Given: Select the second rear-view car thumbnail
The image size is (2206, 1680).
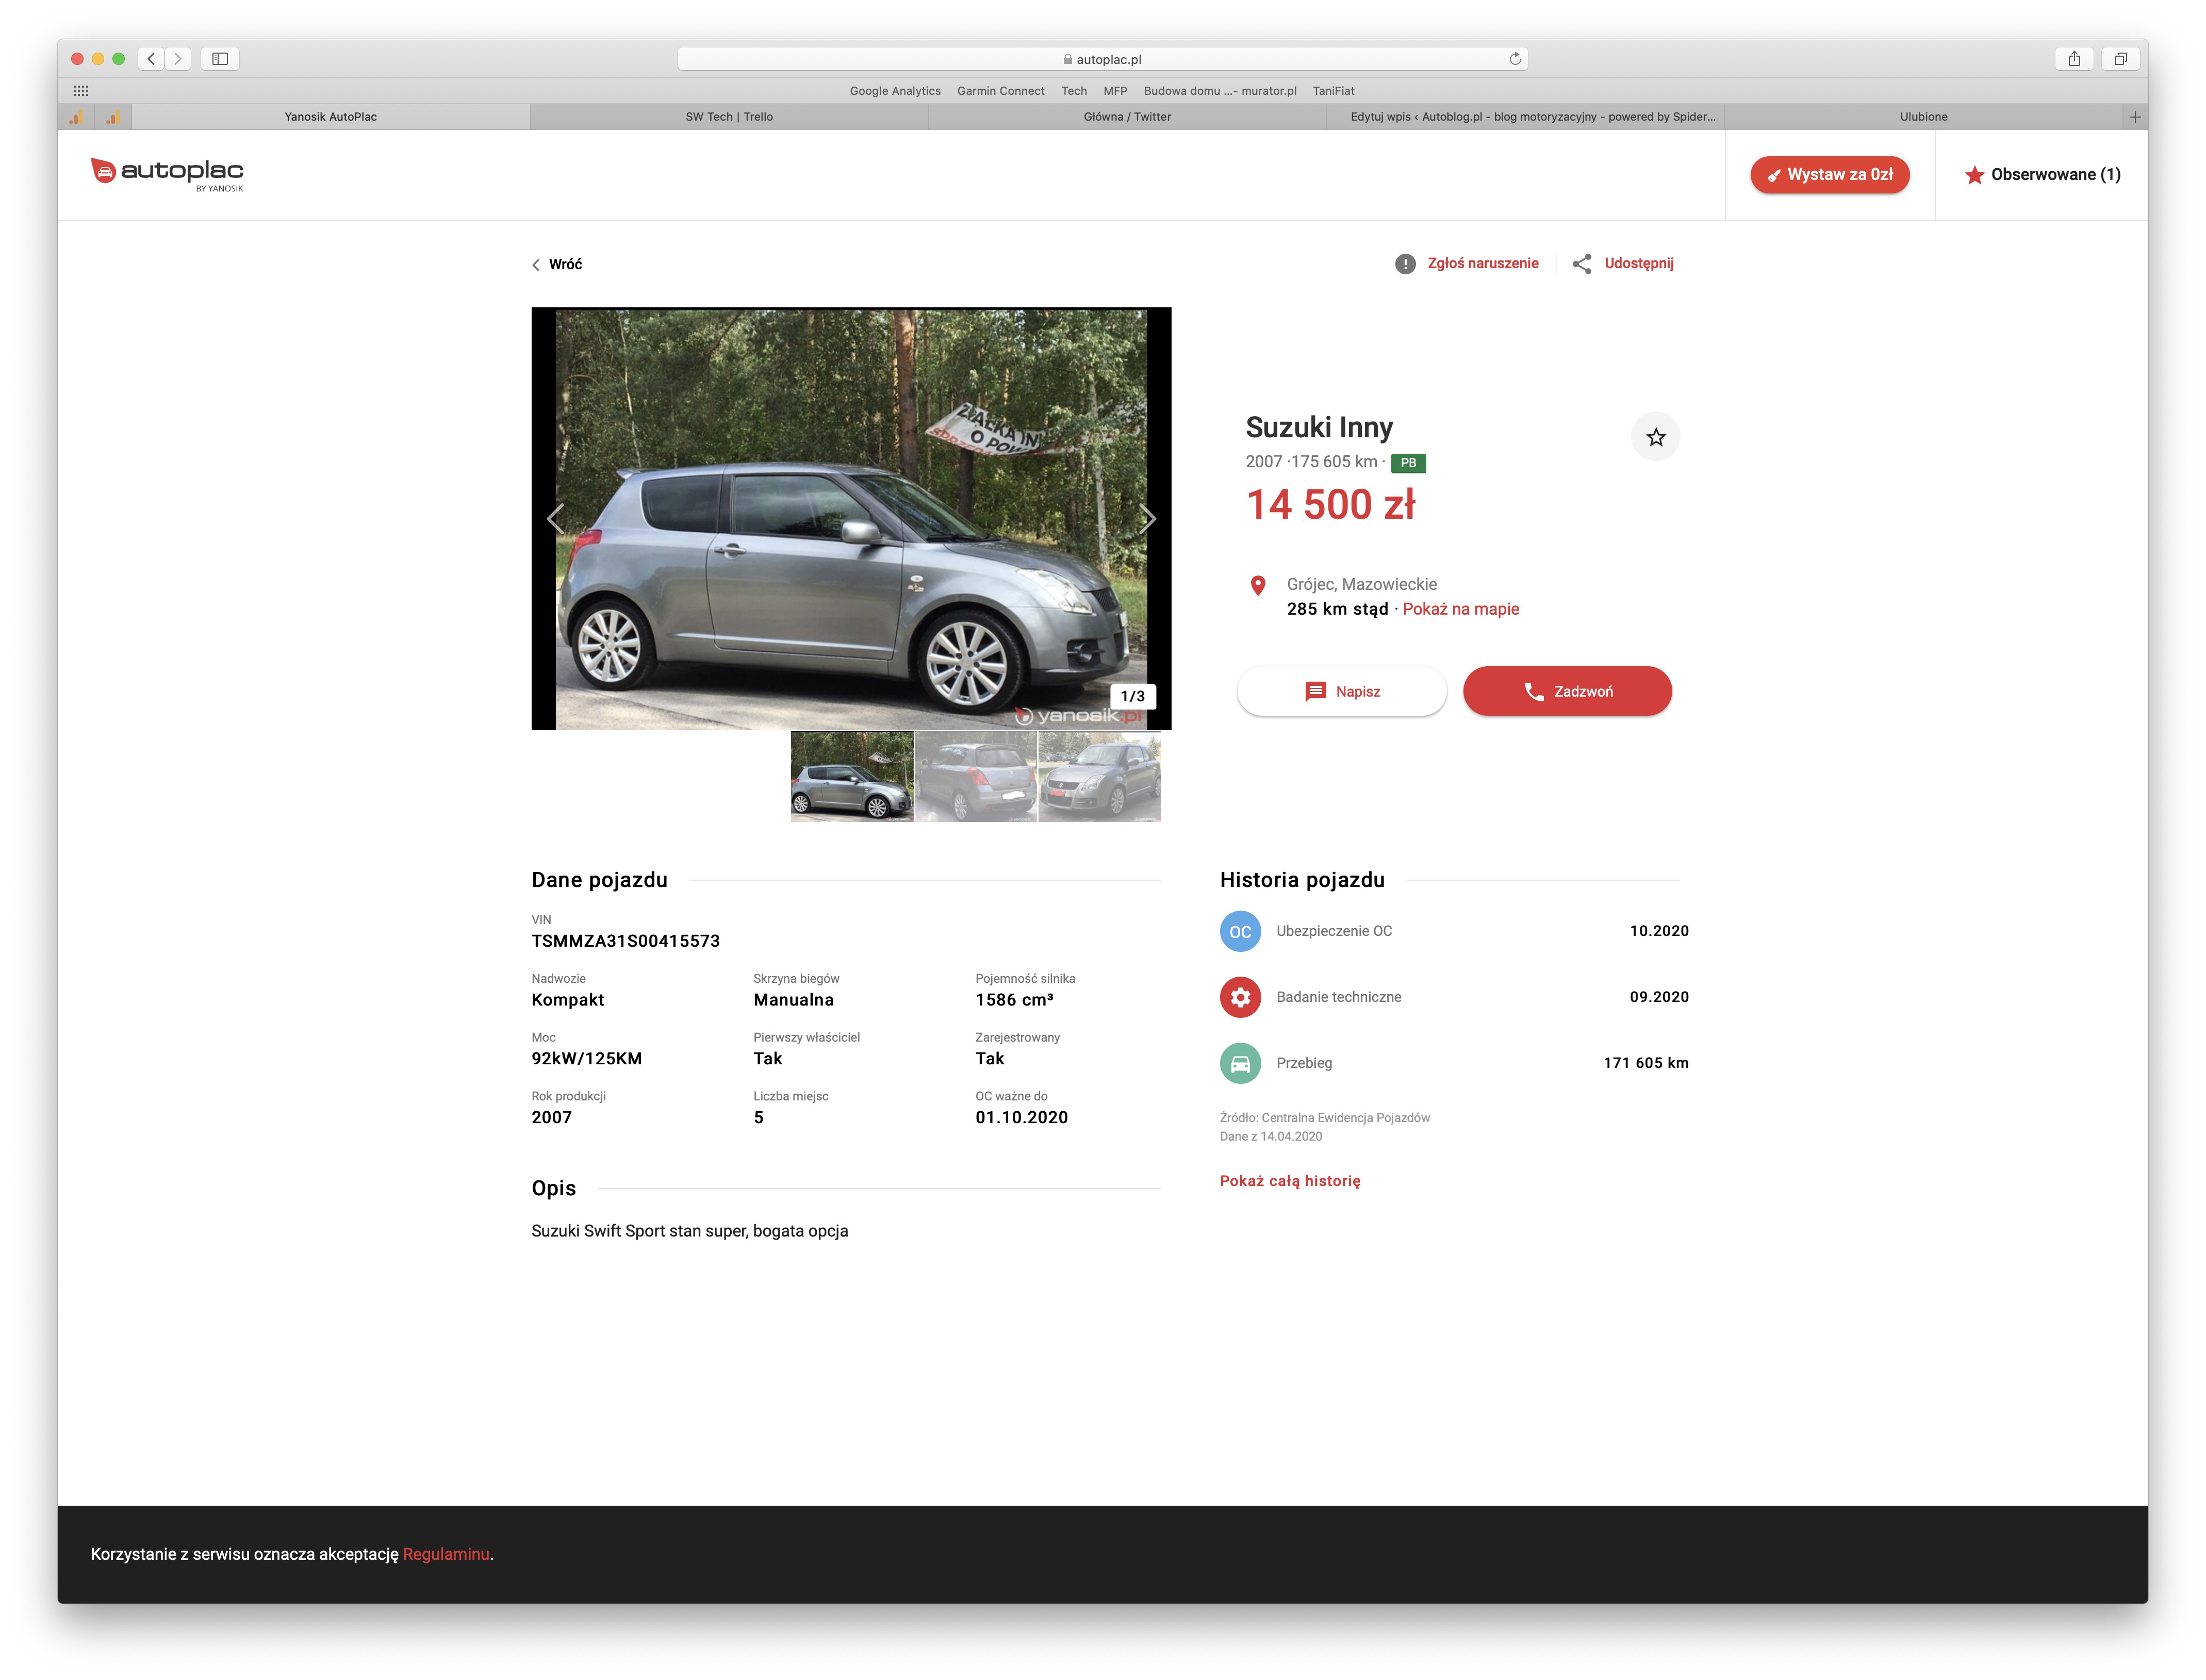Looking at the screenshot, I should tap(975, 777).
